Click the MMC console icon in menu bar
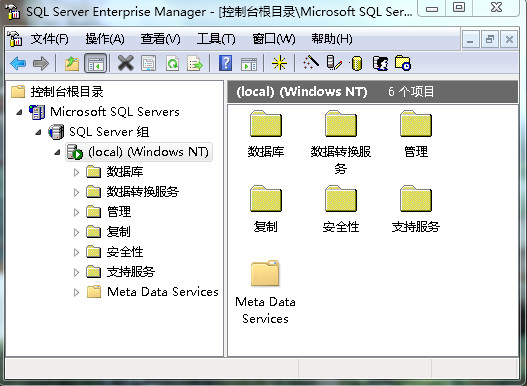 15,39
